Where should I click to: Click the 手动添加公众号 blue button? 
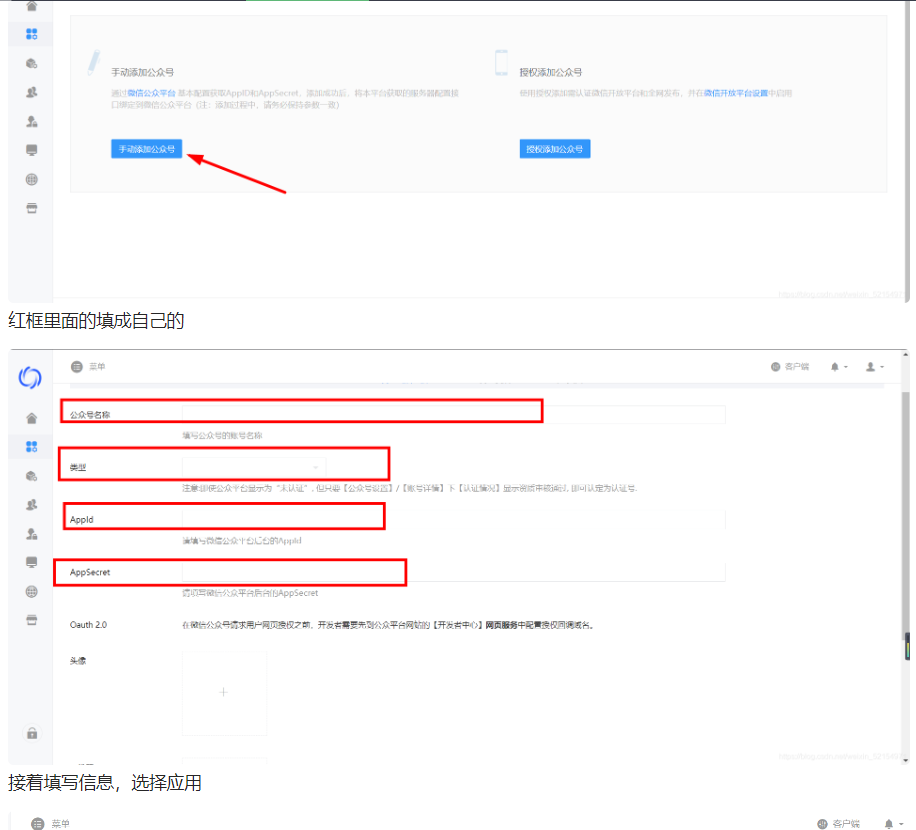pos(145,148)
